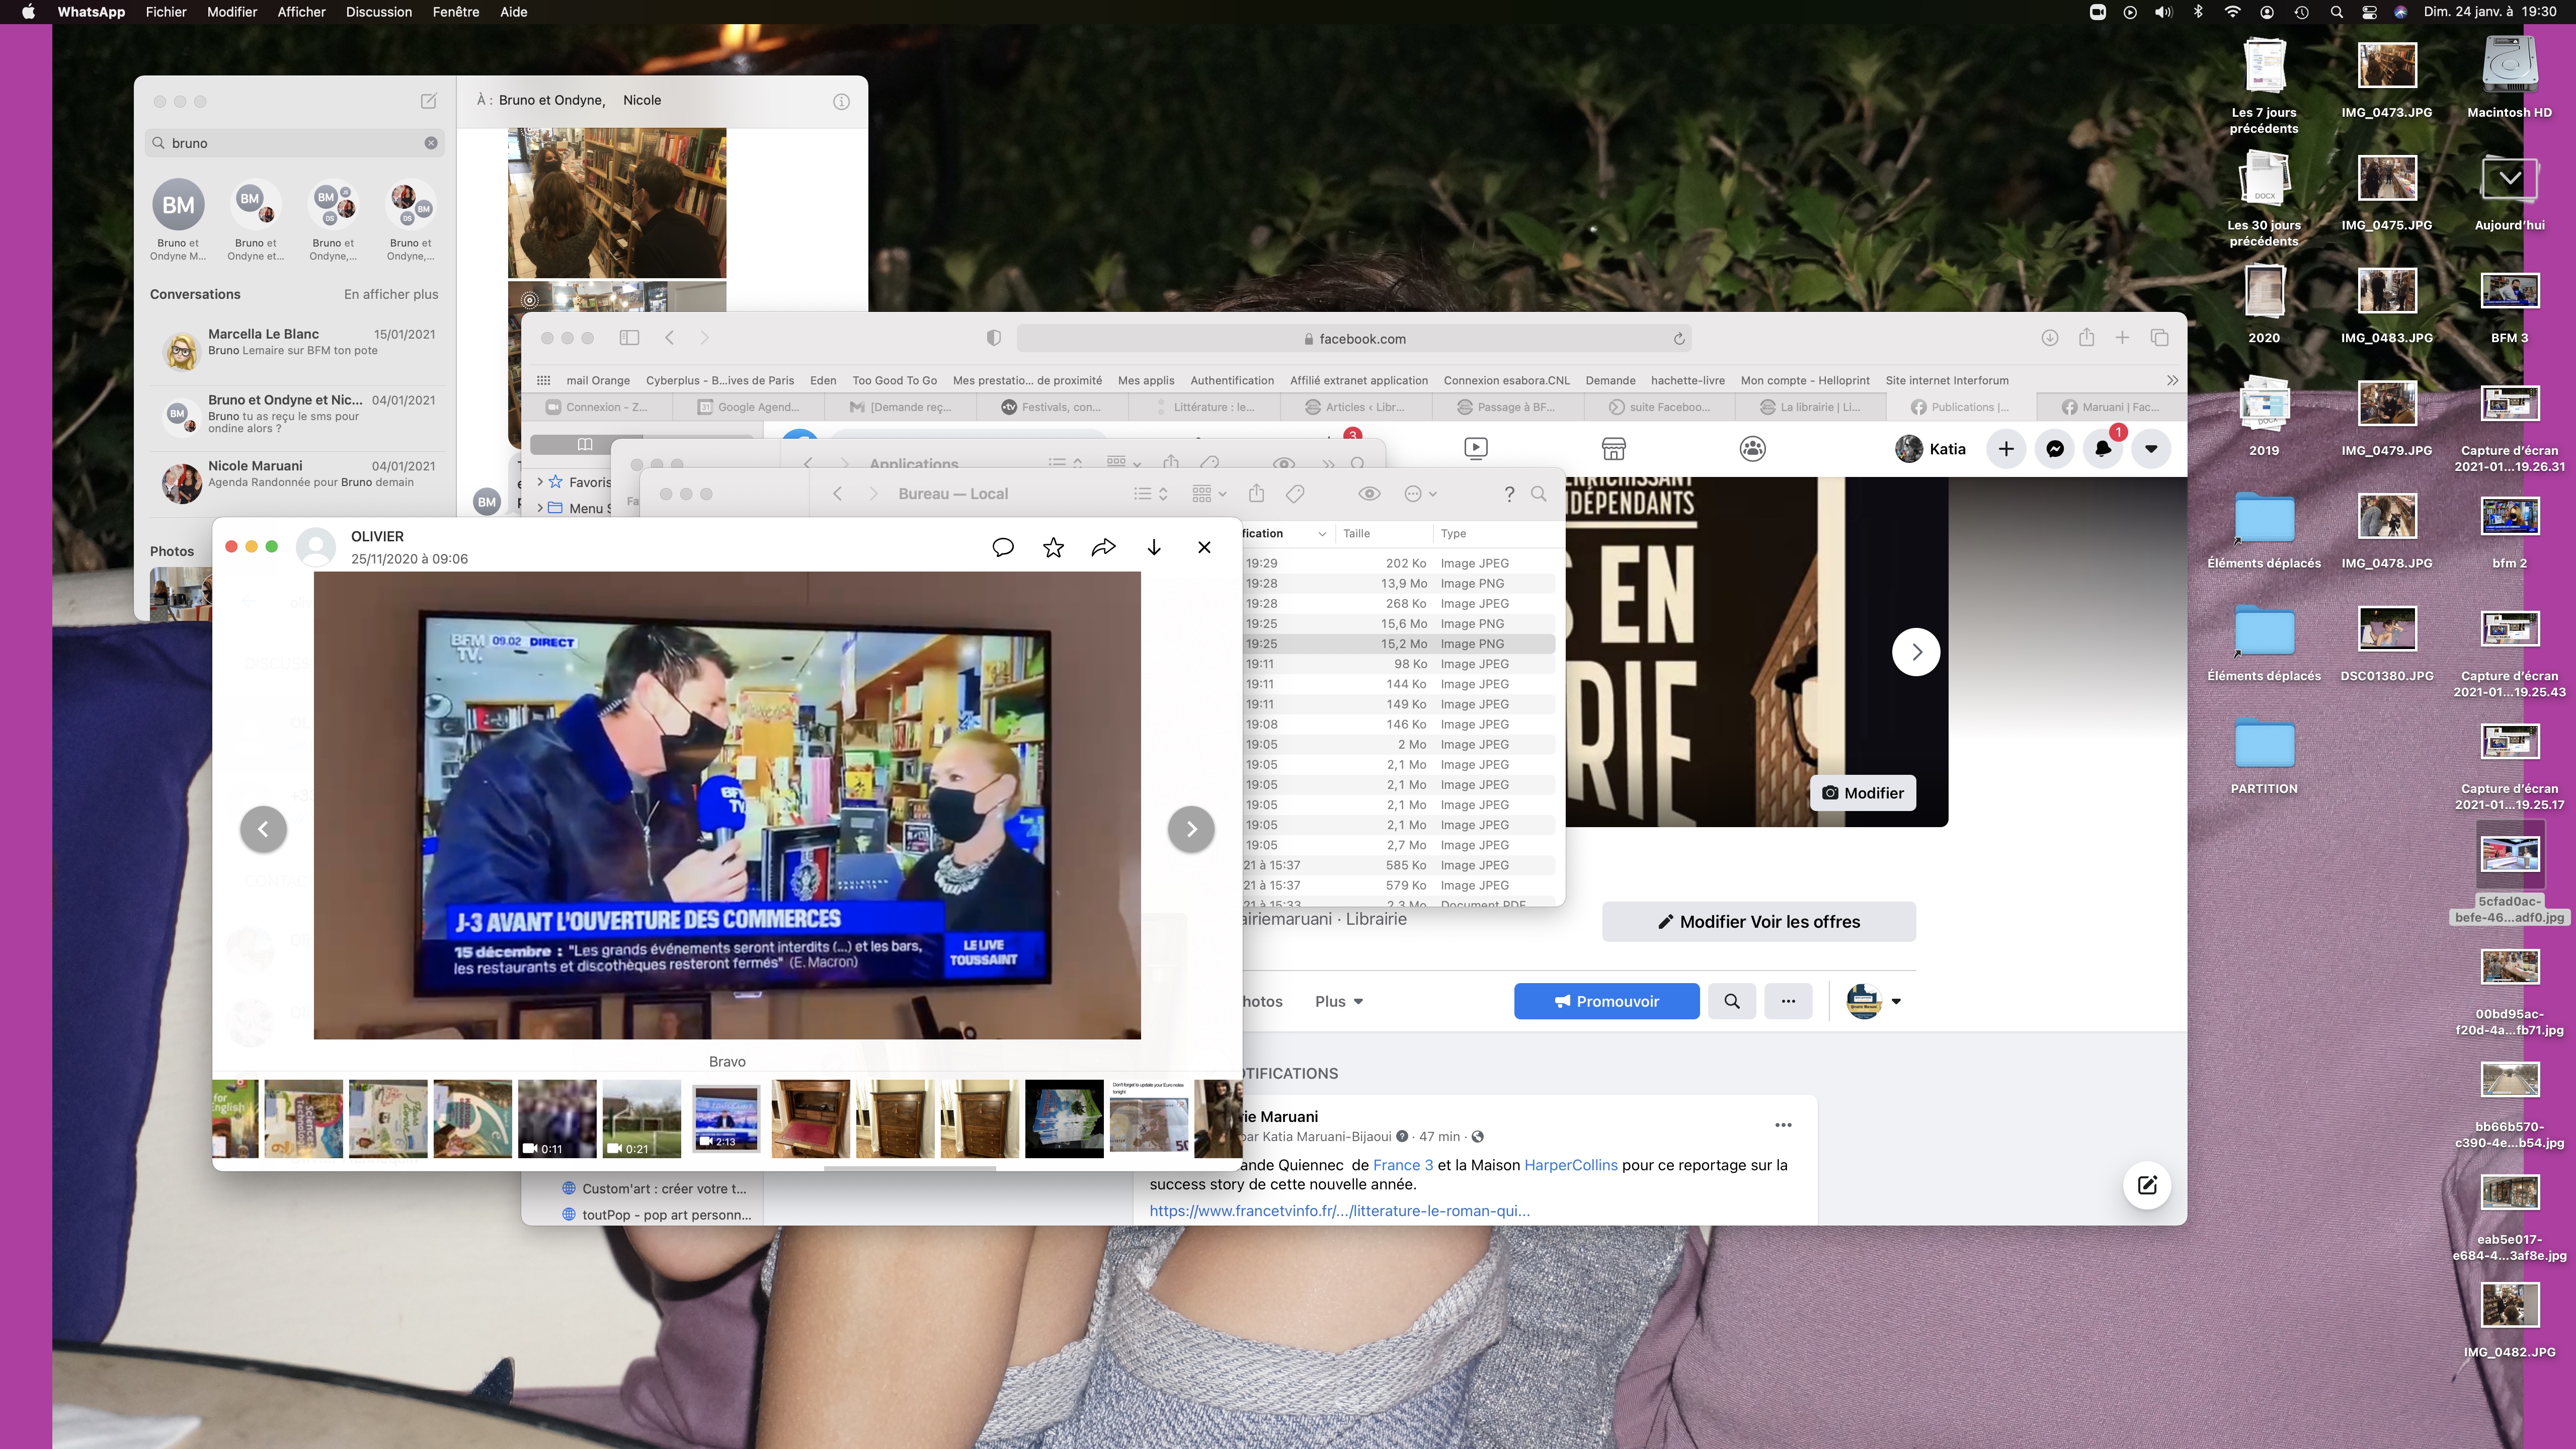Viewport: 2576px width, 1449px height.
Task: Open Katia profile link
Action: coord(1930,449)
